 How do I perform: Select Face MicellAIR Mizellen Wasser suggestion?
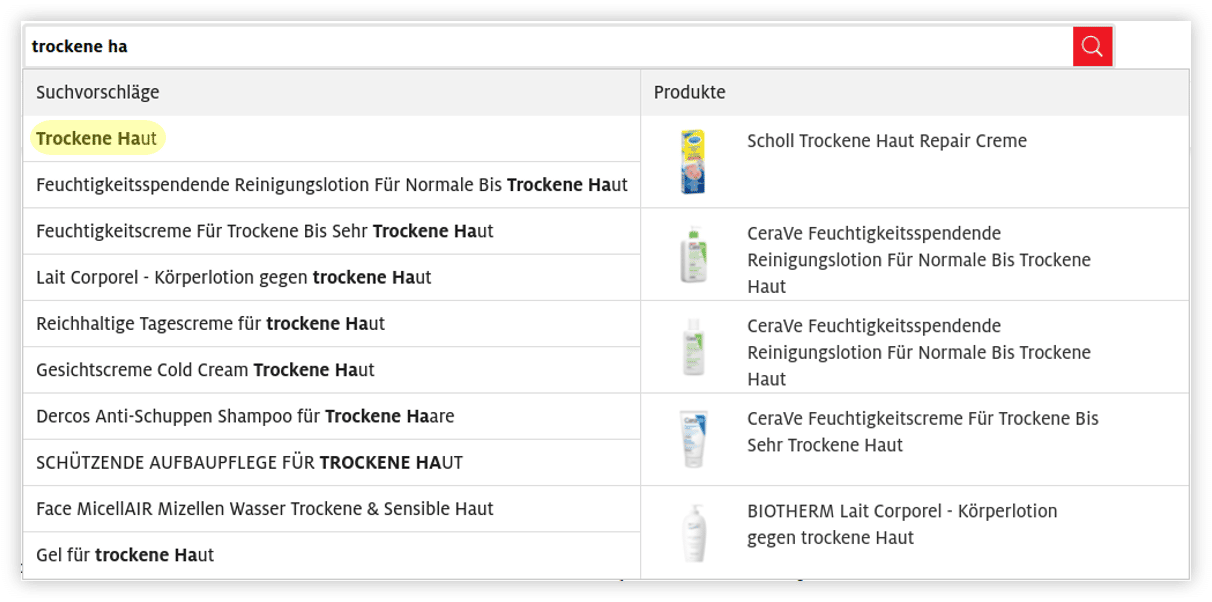point(264,508)
